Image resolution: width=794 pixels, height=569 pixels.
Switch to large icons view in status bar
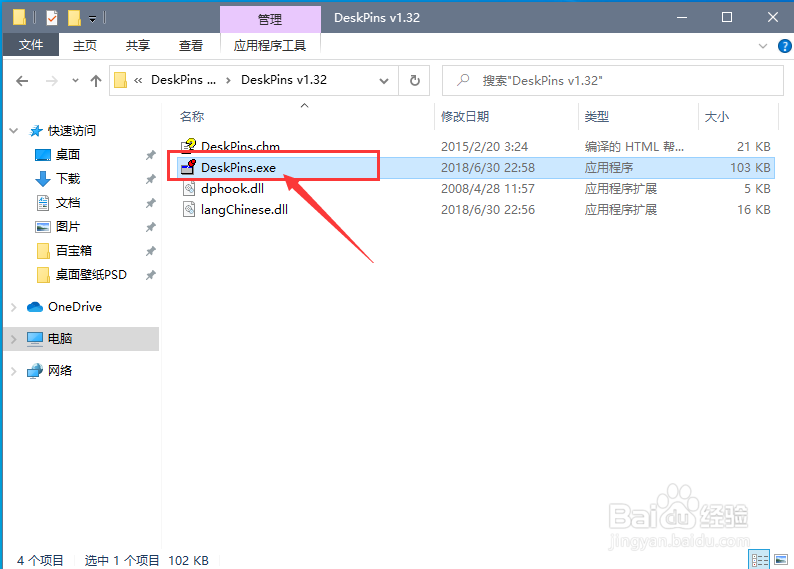tap(781, 560)
